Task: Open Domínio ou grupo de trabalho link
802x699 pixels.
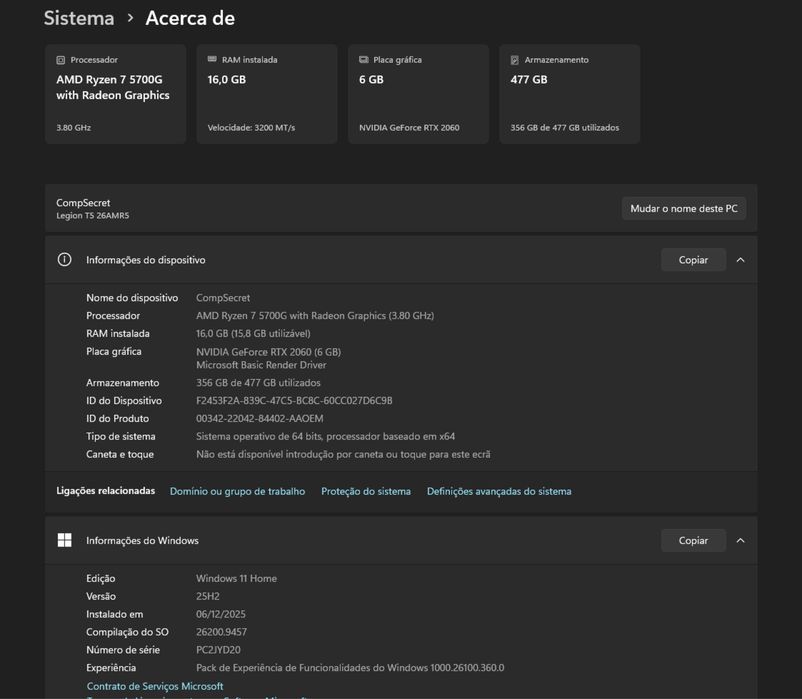Action: [x=237, y=491]
